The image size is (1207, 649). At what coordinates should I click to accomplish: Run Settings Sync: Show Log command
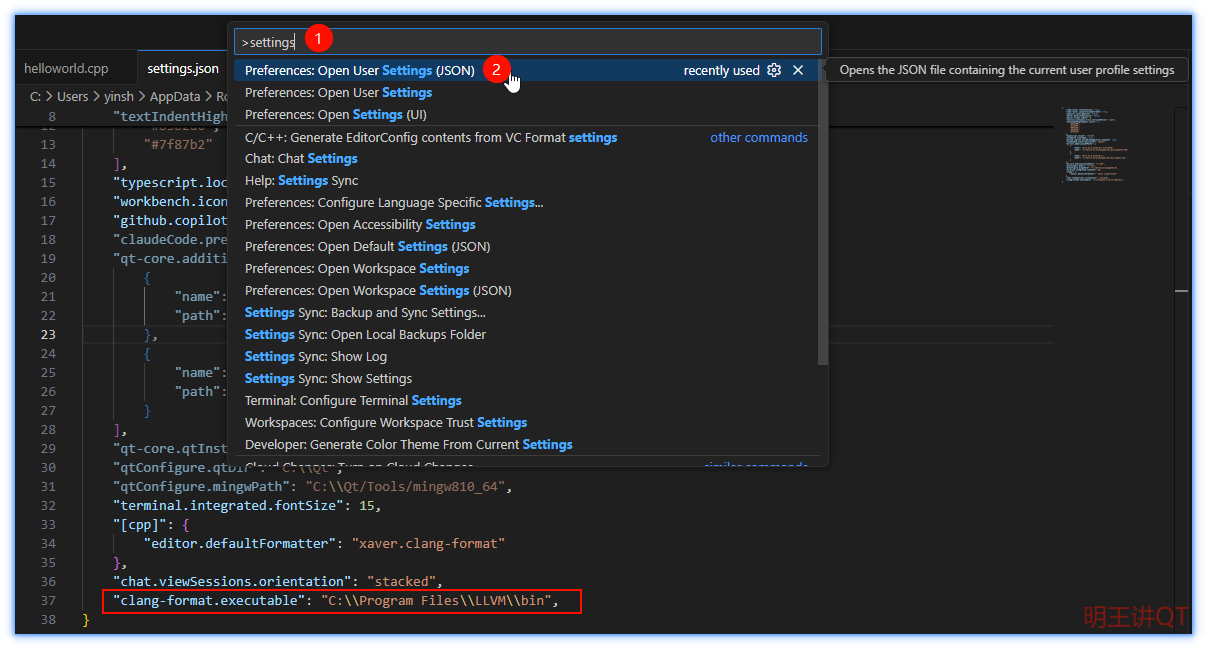[315, 357]
